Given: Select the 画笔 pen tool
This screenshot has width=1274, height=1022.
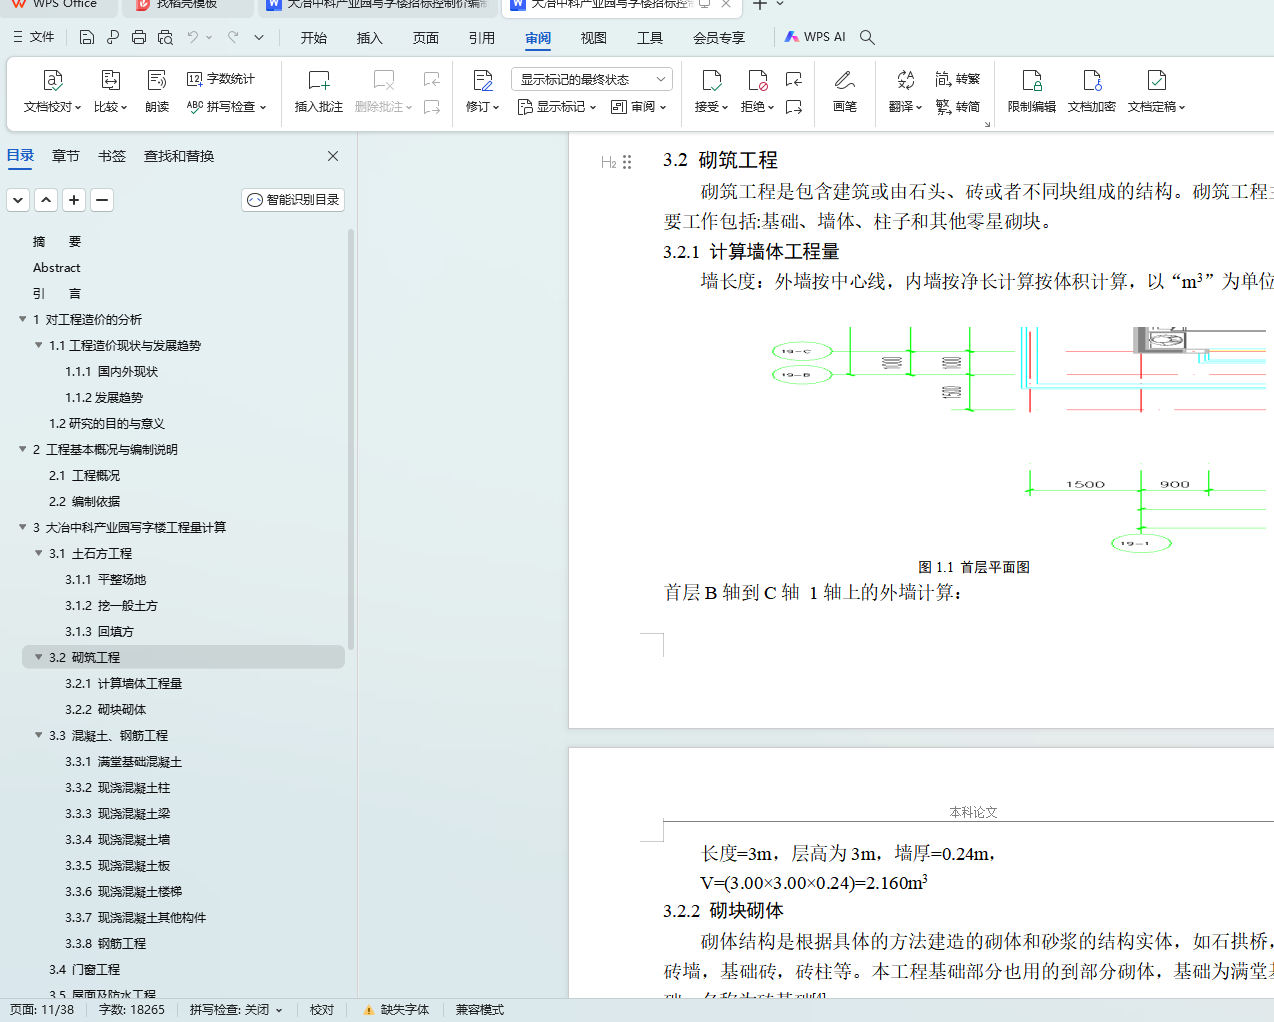Looking at the screenshot, I should [x=845, y=91].
